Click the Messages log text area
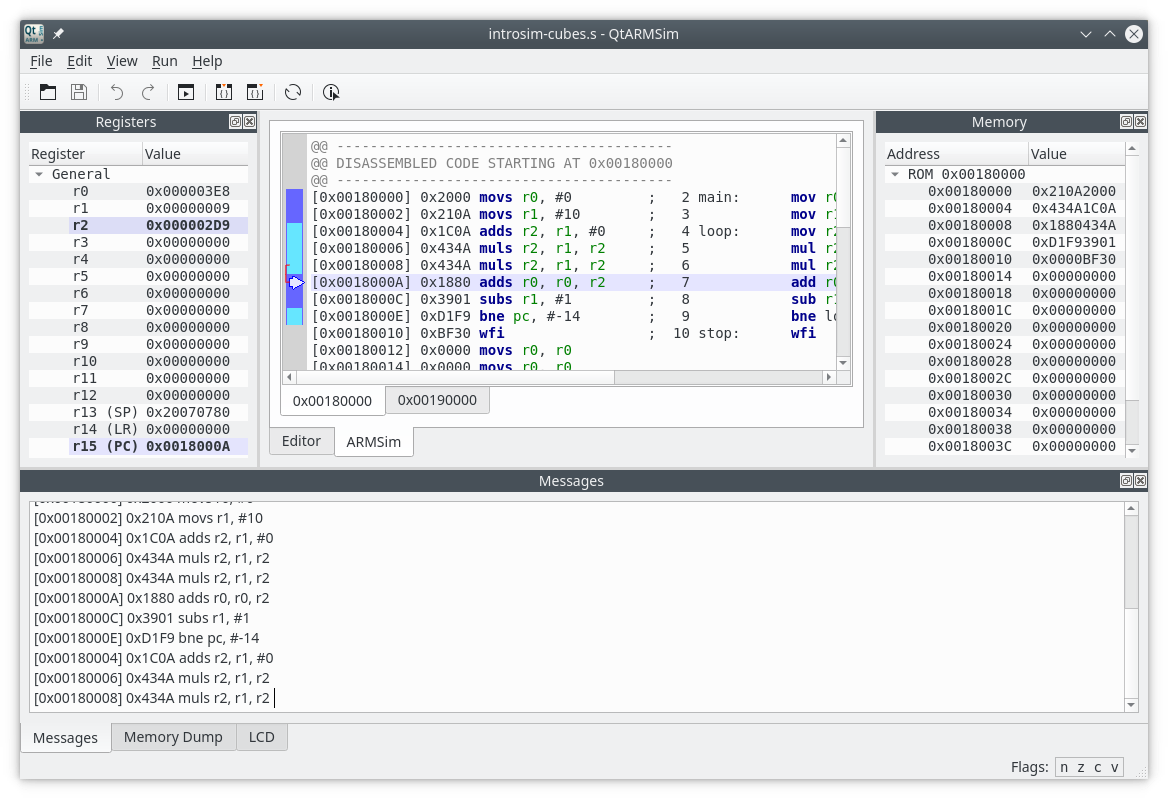Screen dimensions: 1168x799 577,607
